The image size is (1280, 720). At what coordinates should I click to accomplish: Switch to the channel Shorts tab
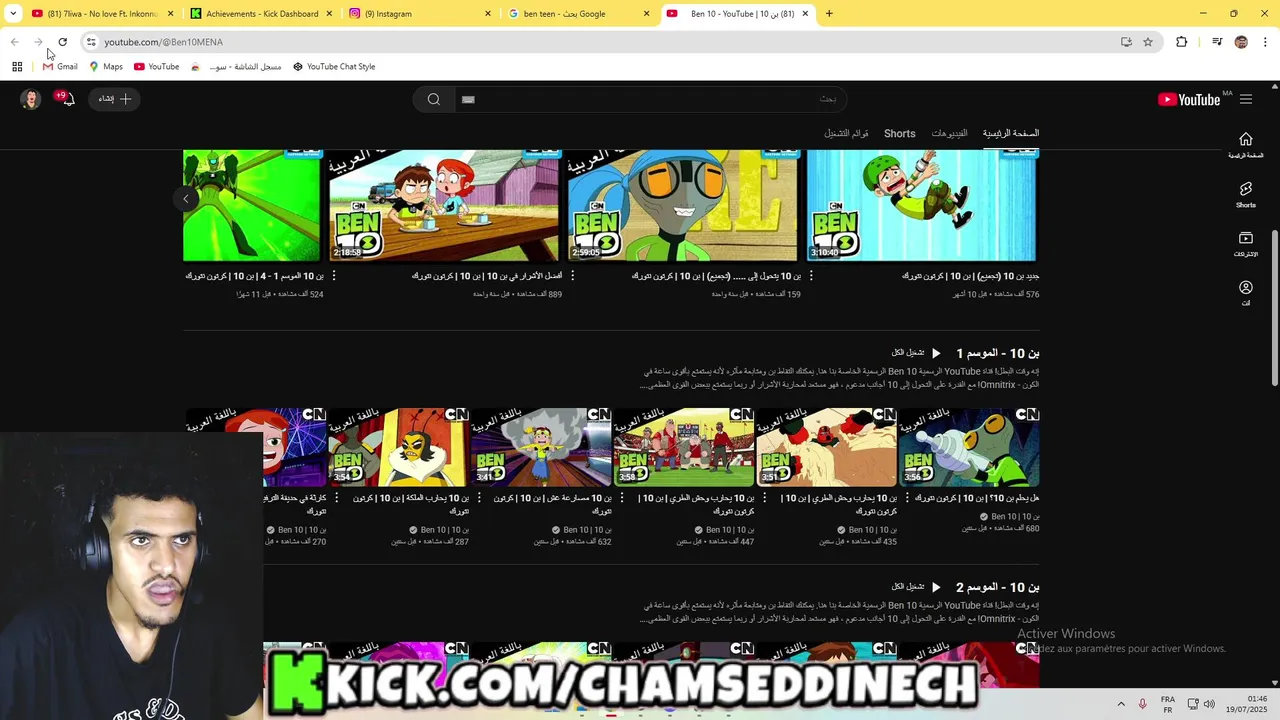899,133
